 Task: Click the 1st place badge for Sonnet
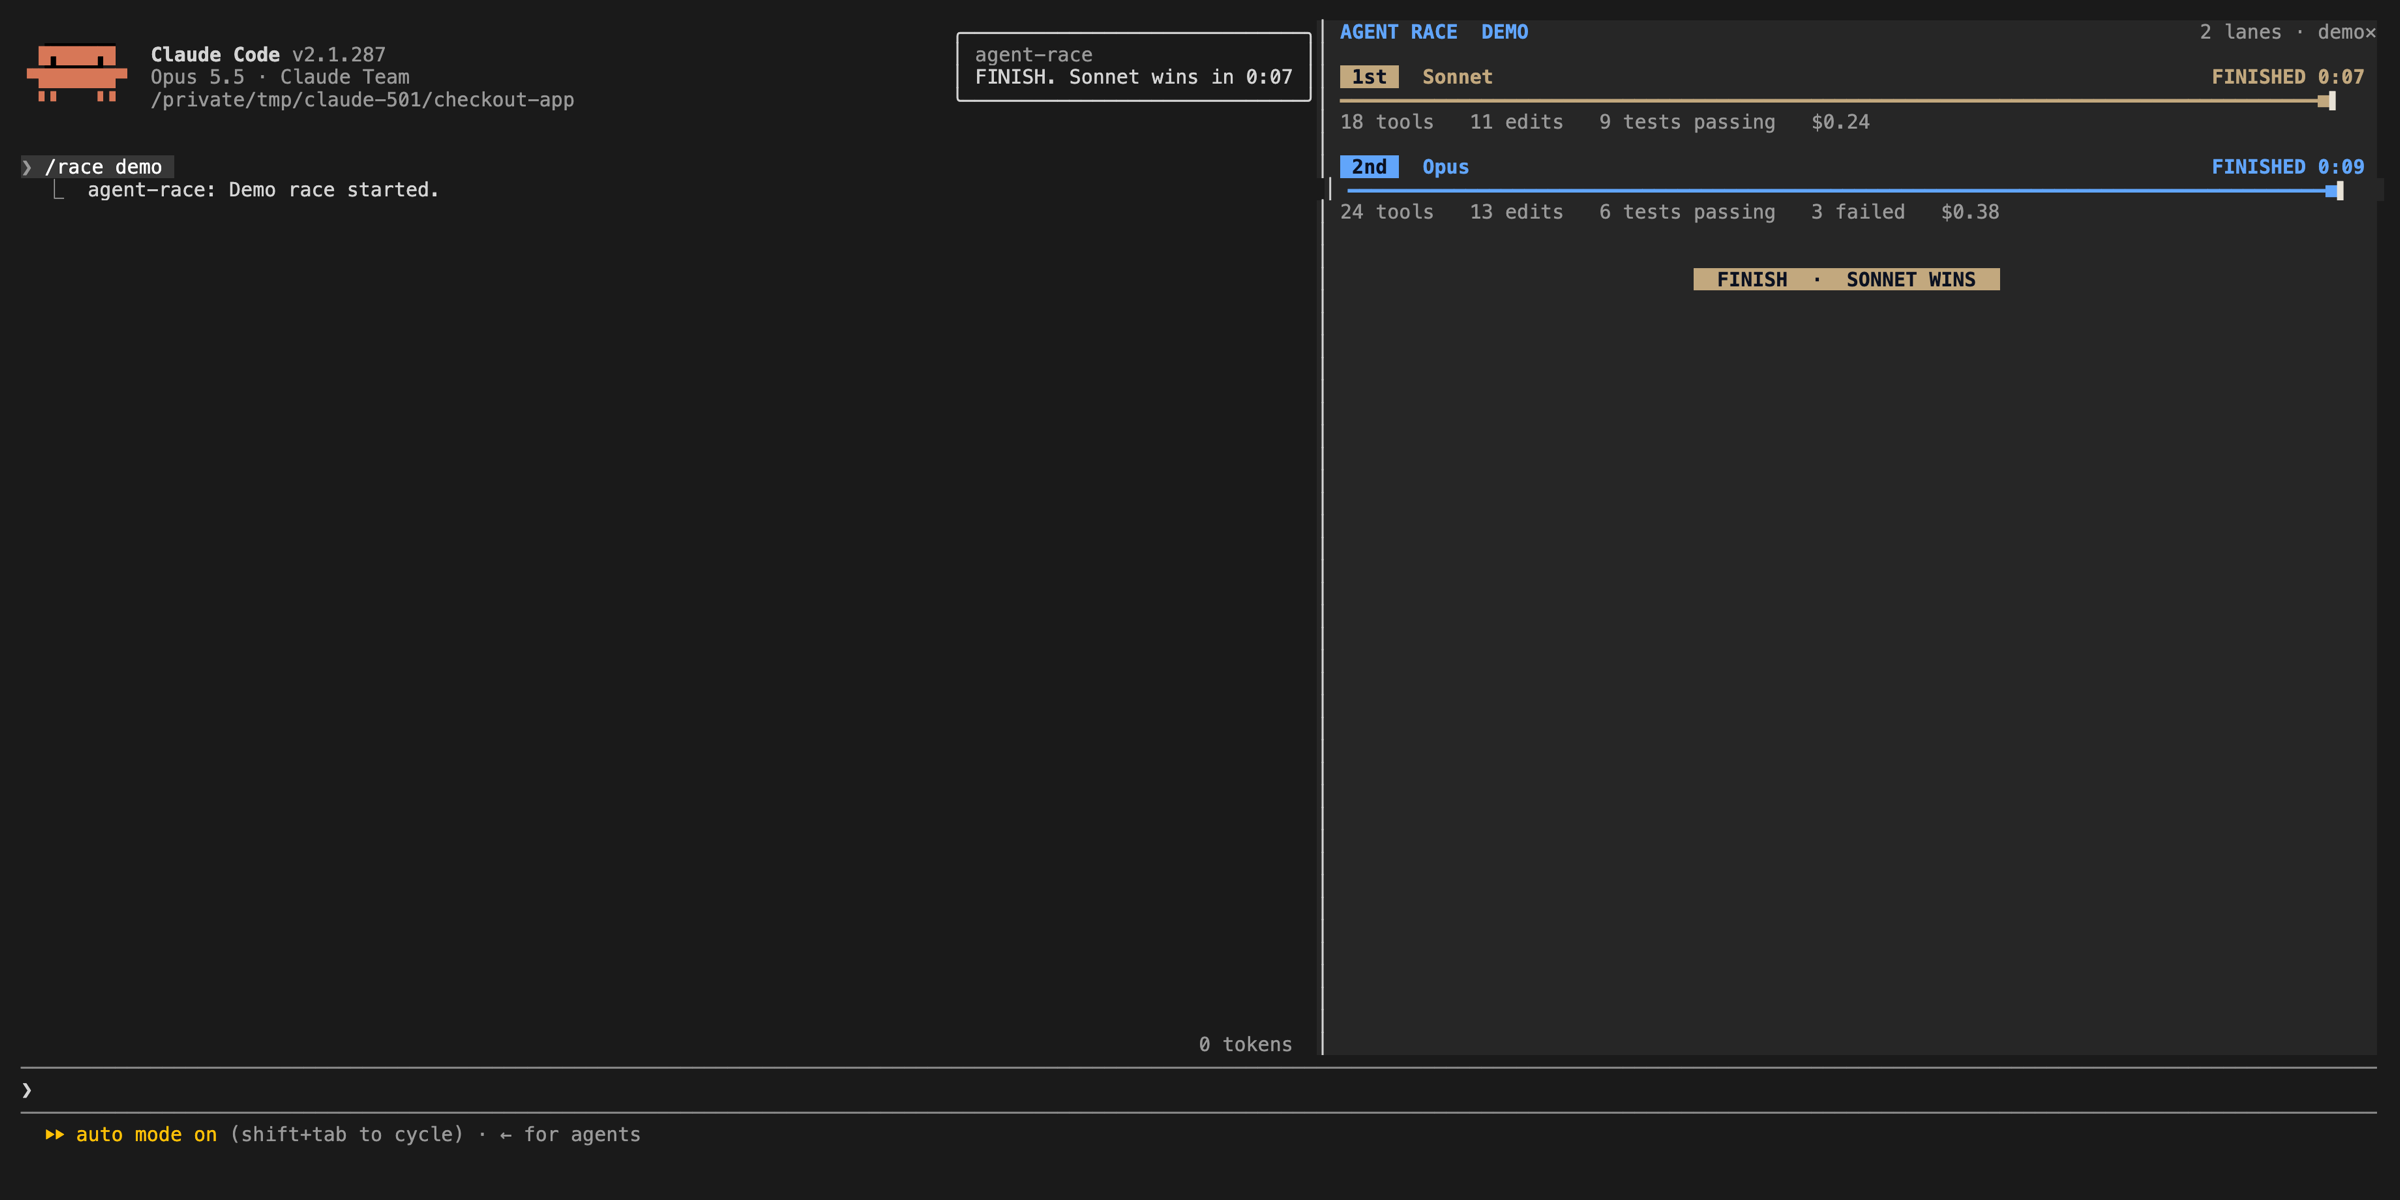(1369, 77)
